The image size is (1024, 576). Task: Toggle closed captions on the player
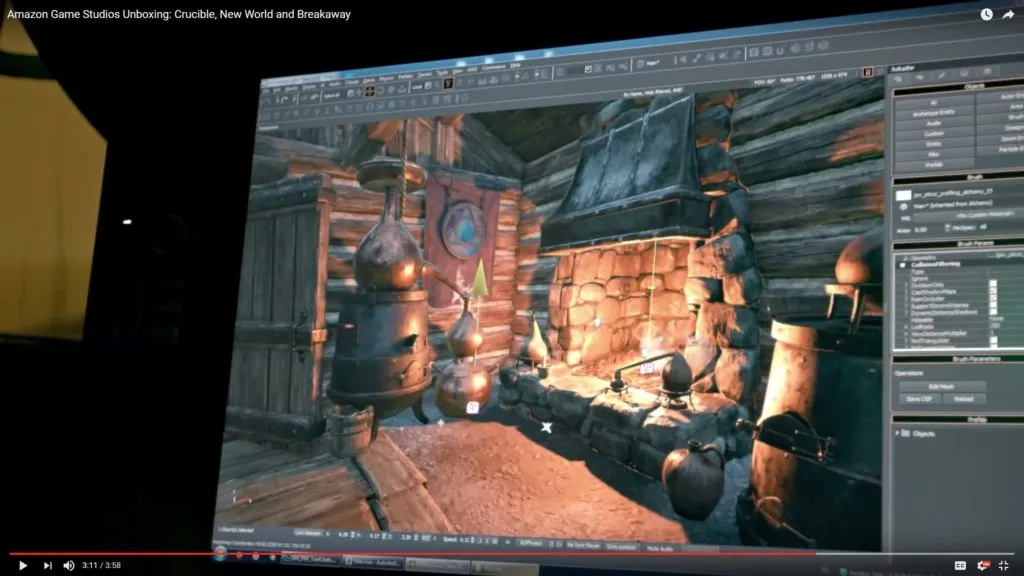(x=960, y=566)
